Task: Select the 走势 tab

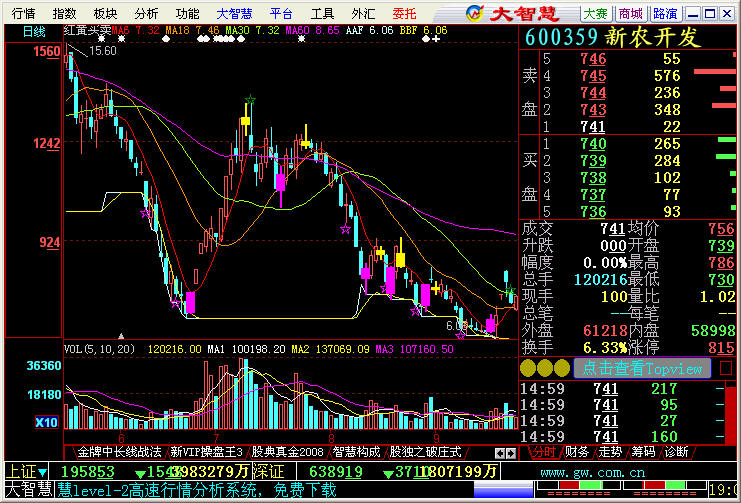Action: coord(610,452)
